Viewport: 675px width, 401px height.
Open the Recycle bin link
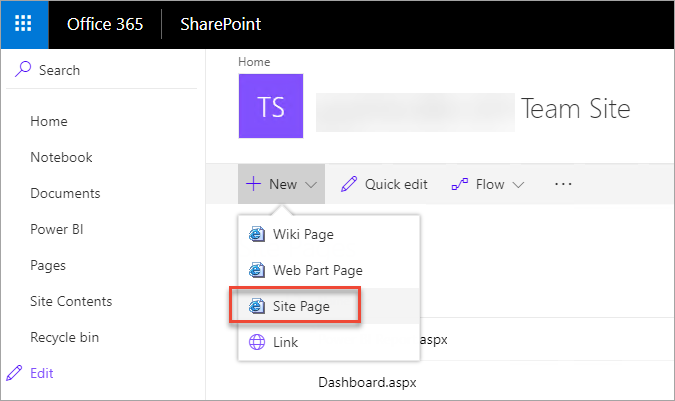(65, 337)
